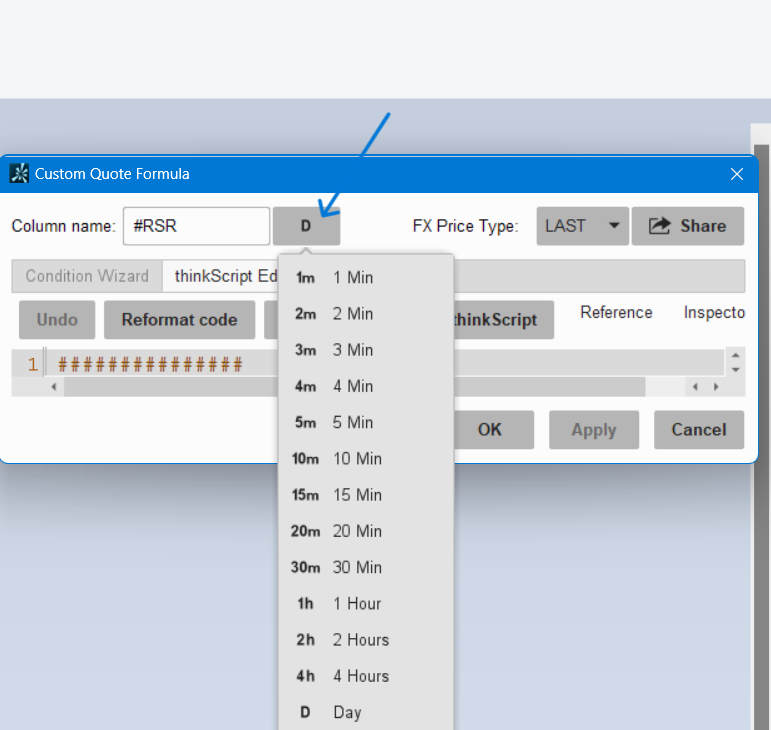
Task: Pick Day aggregation from the list
Action: (x=365, y=712)
